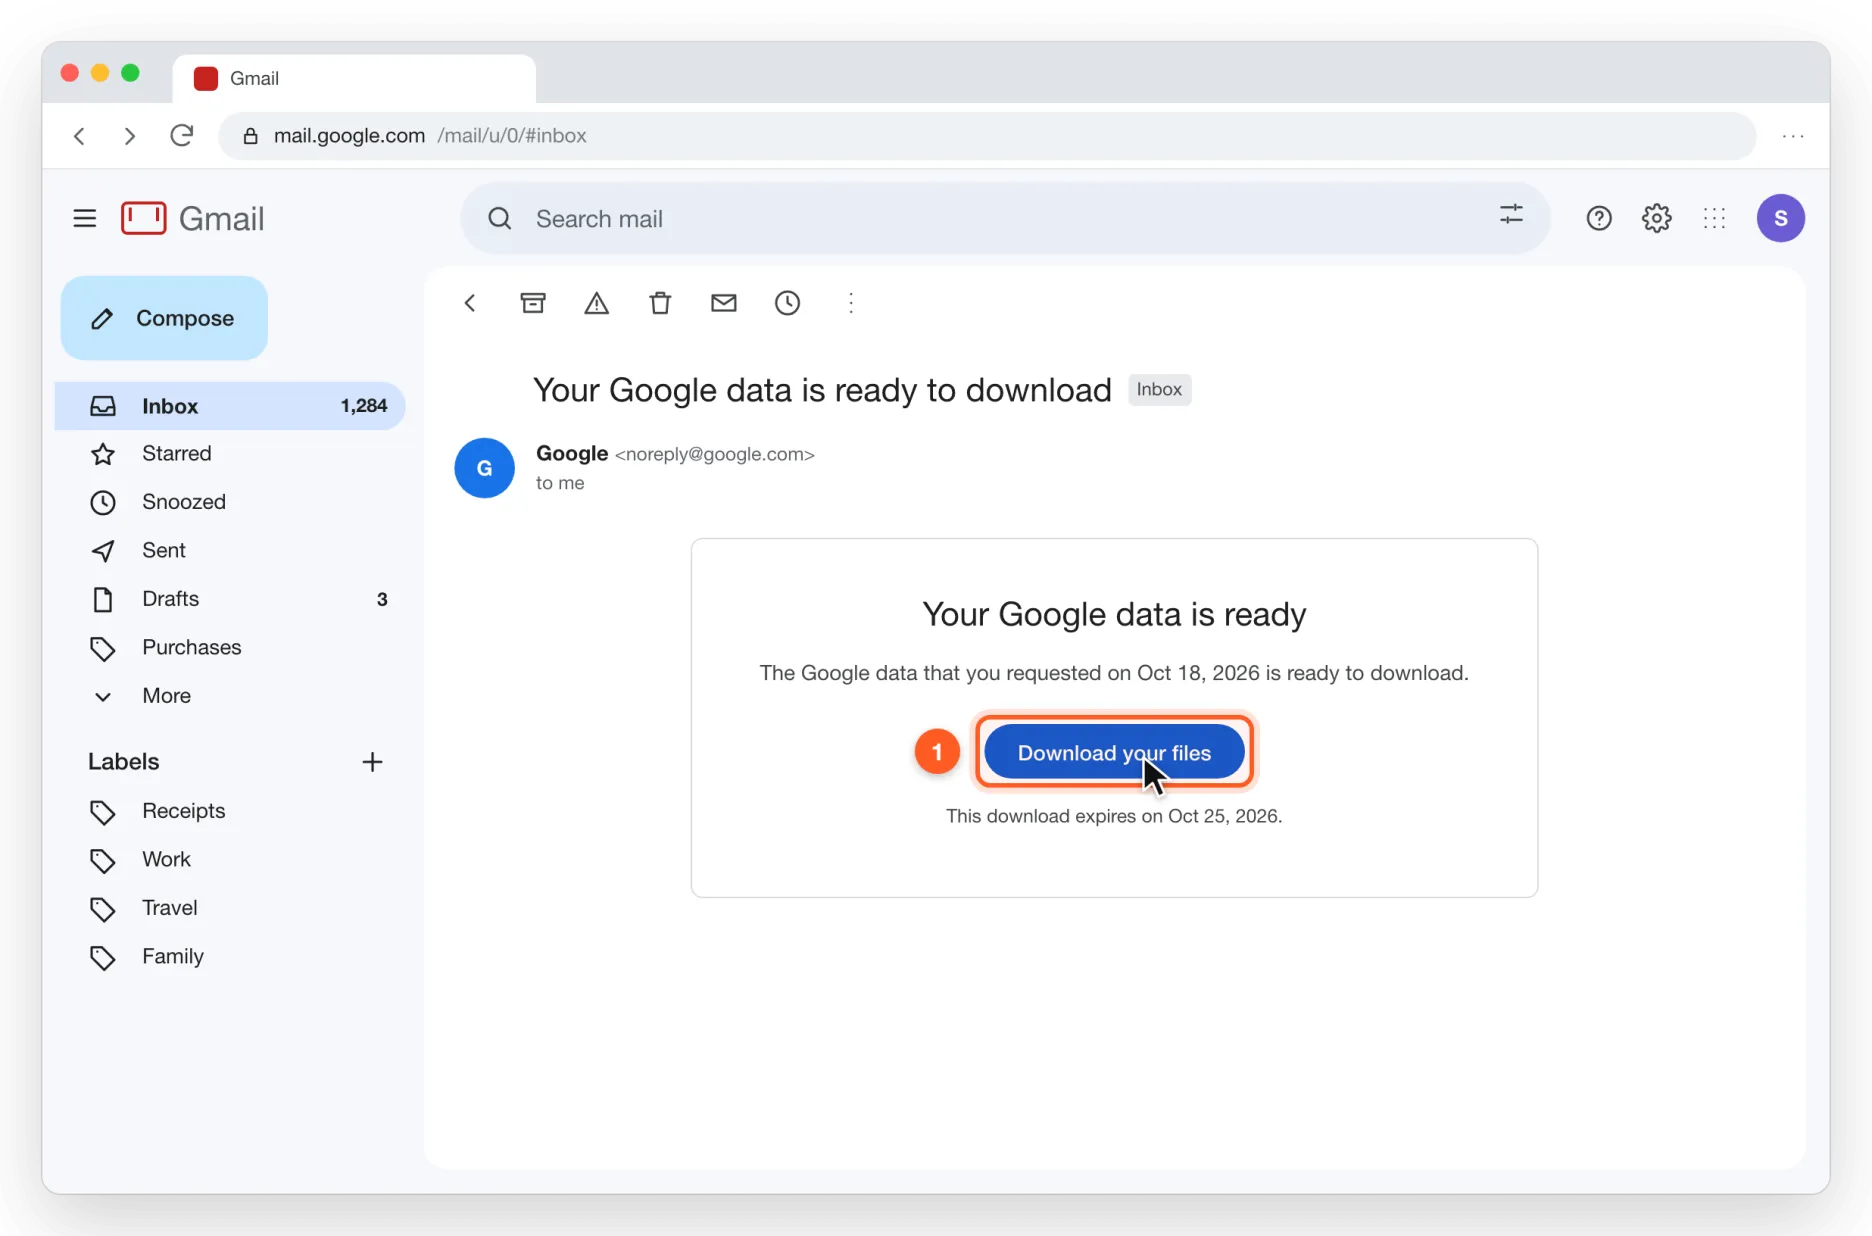Click Download your files button
This screenshot has height=1236, width=1872.
tap(1114, 753)
